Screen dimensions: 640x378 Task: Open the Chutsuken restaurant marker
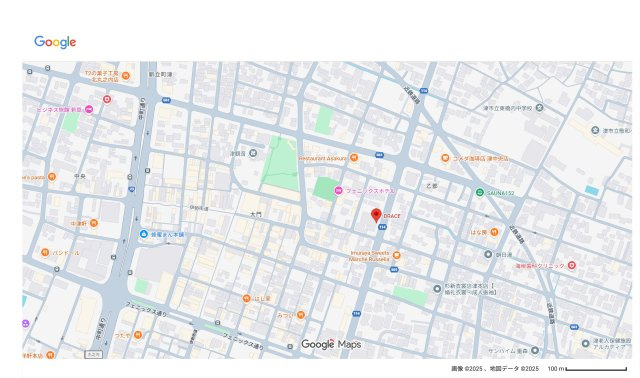94,223
